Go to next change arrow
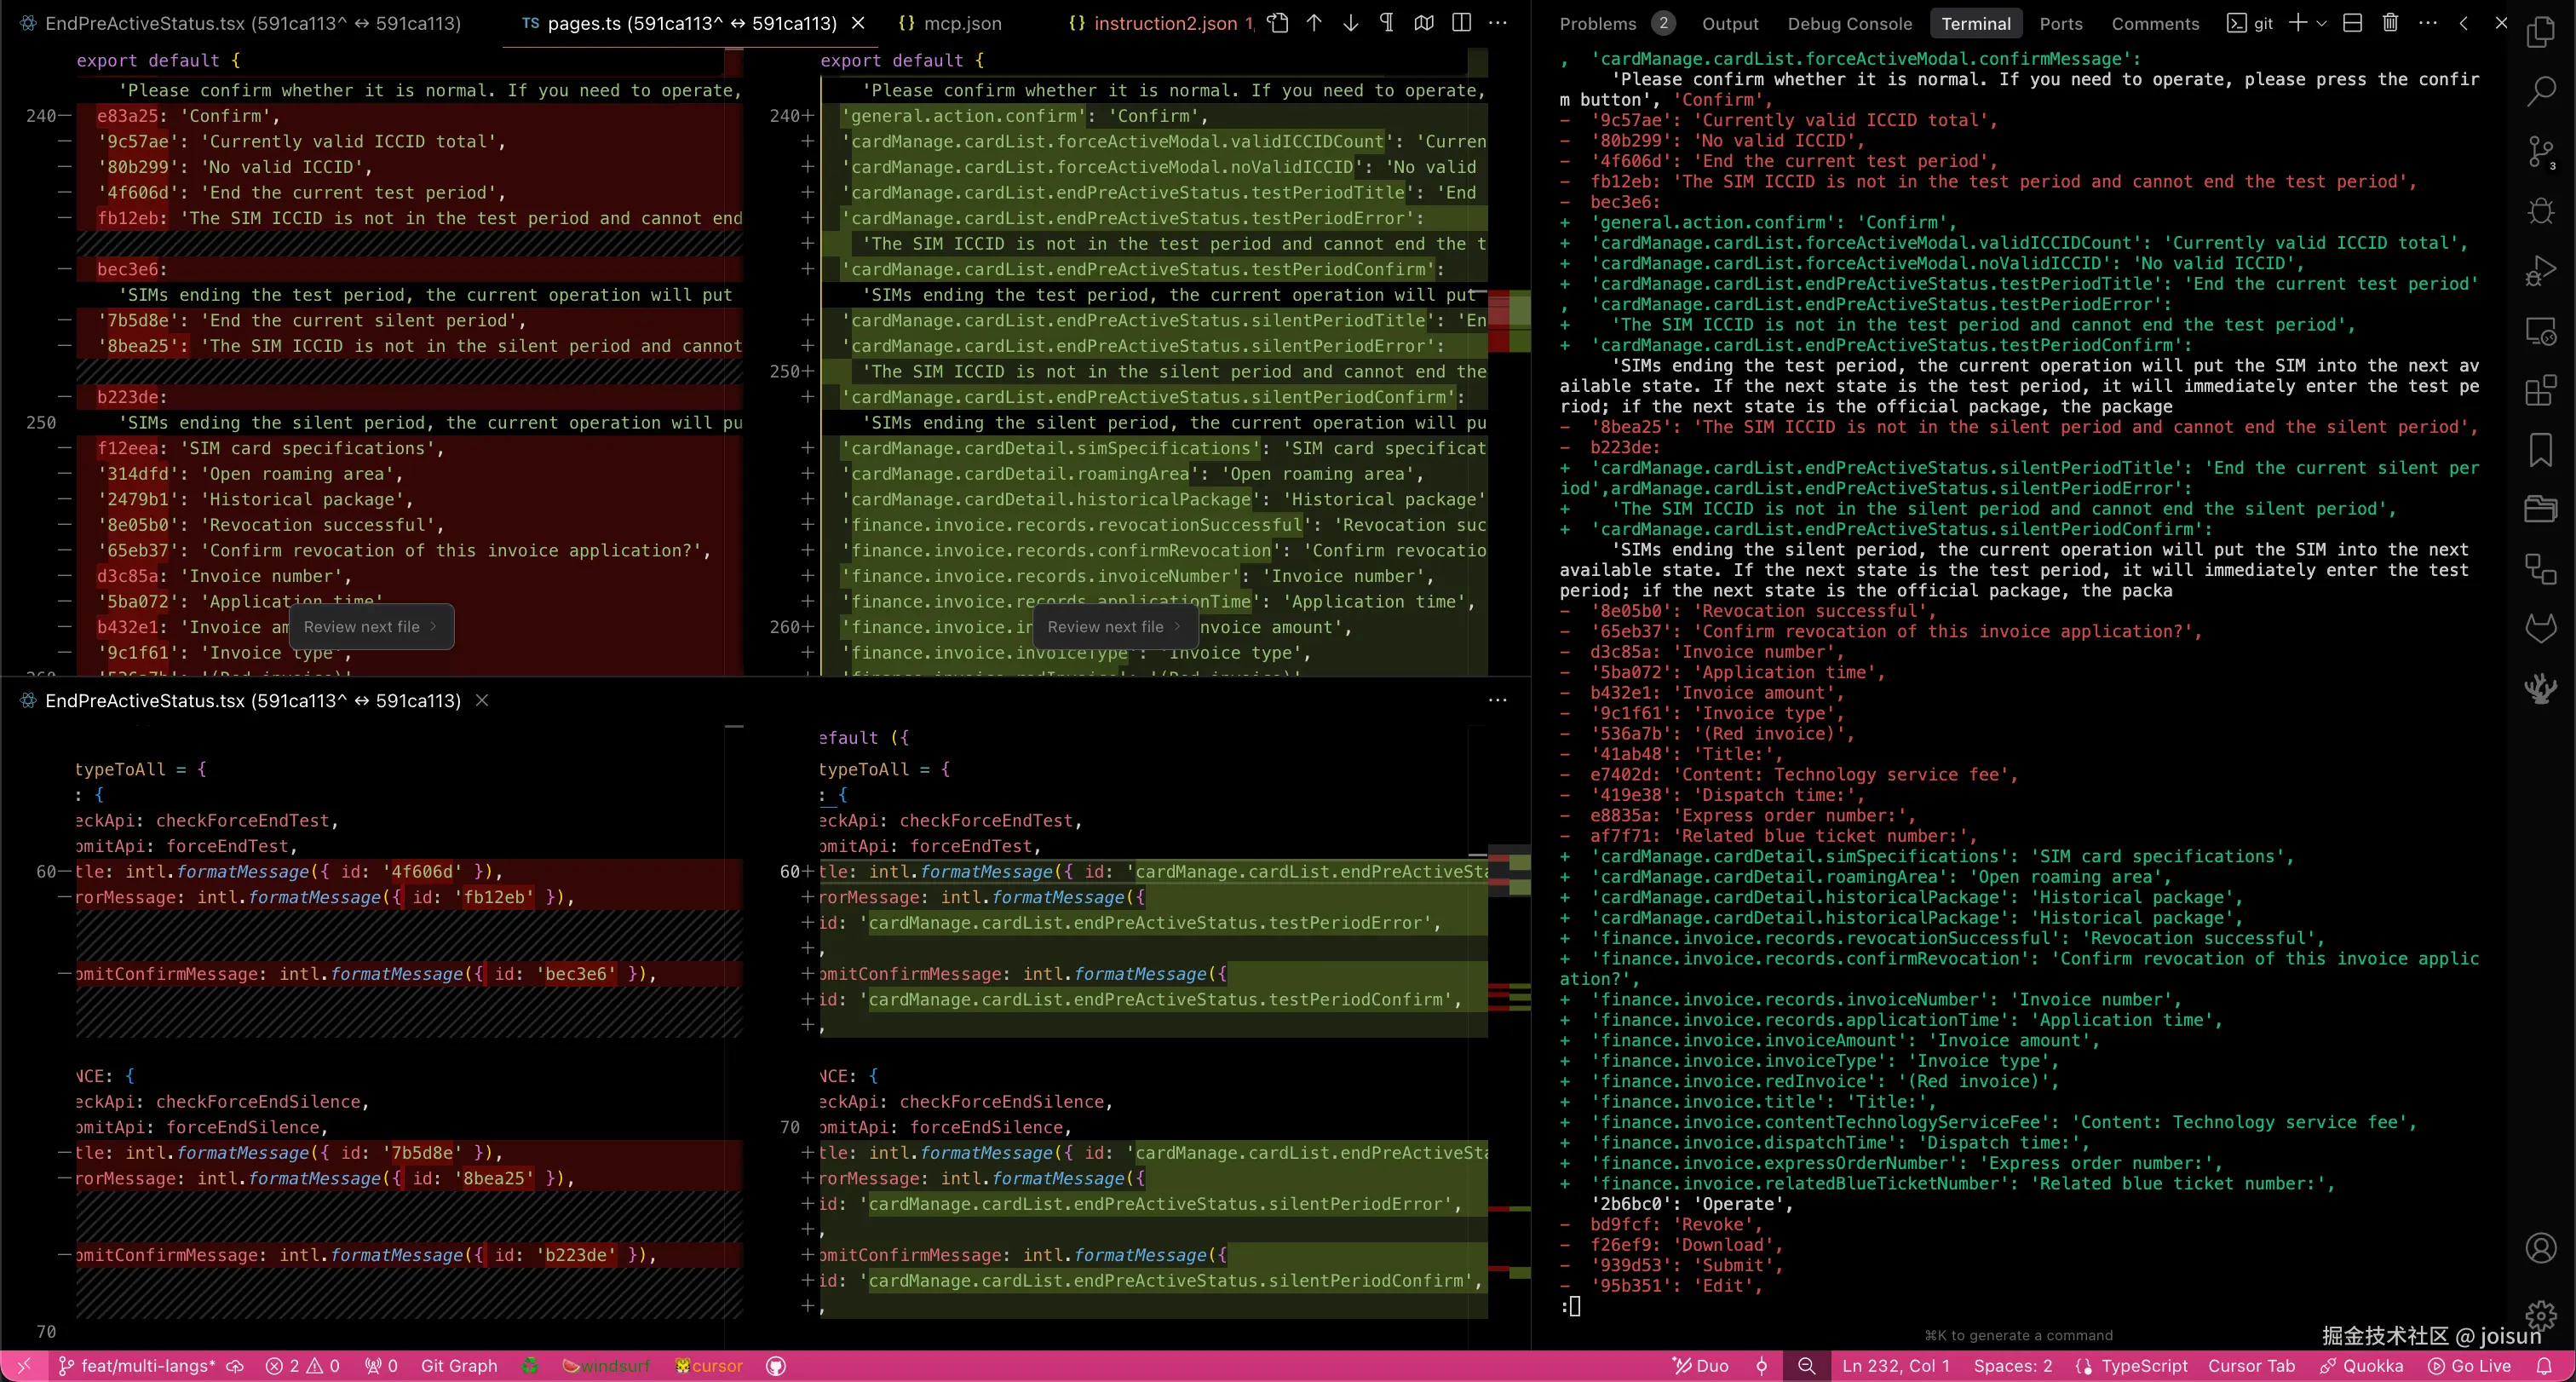Viewport: 2576px width, 1382px height. [1350, 23]
